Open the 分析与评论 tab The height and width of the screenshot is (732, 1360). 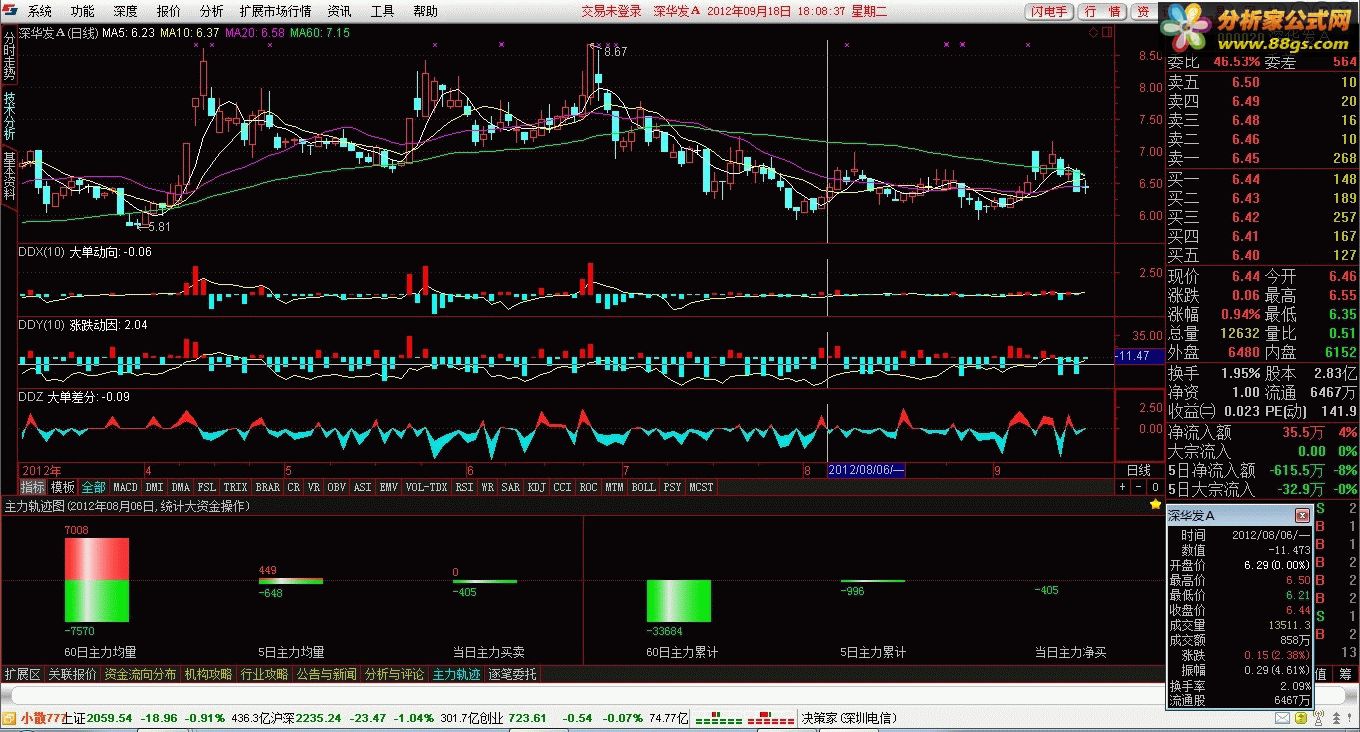(394, 674)
